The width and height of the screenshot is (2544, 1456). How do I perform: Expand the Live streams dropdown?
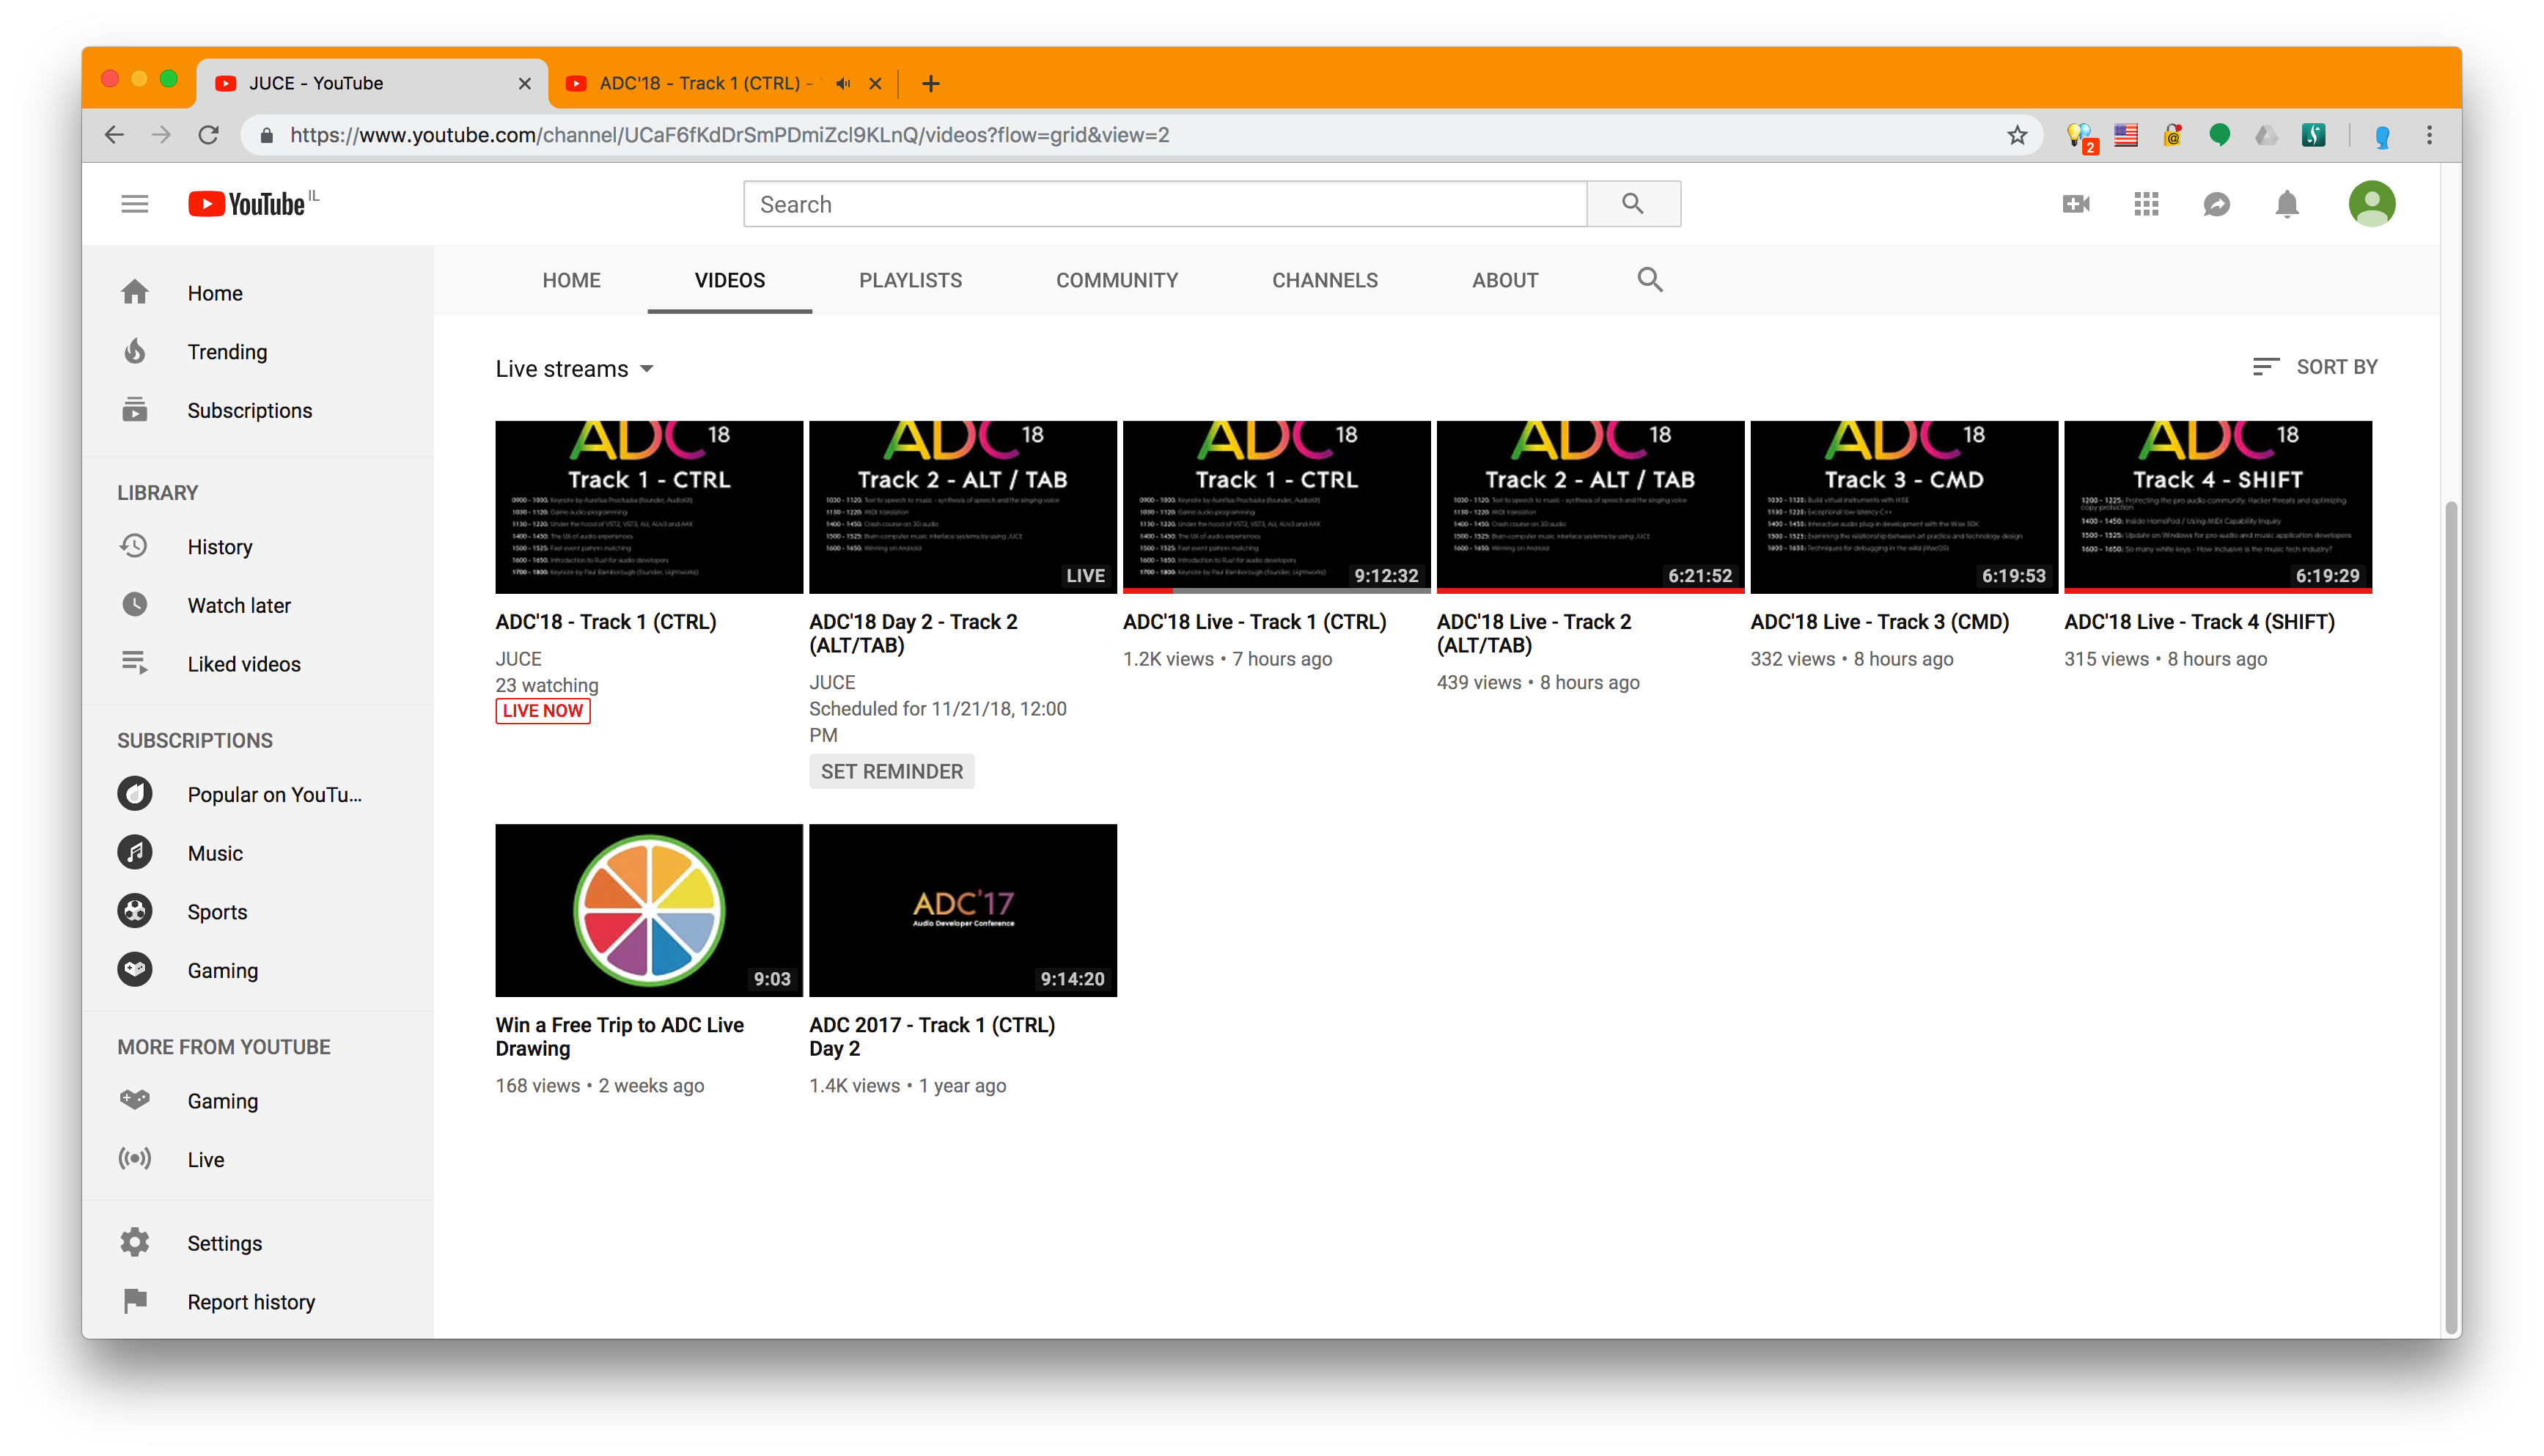575,369
